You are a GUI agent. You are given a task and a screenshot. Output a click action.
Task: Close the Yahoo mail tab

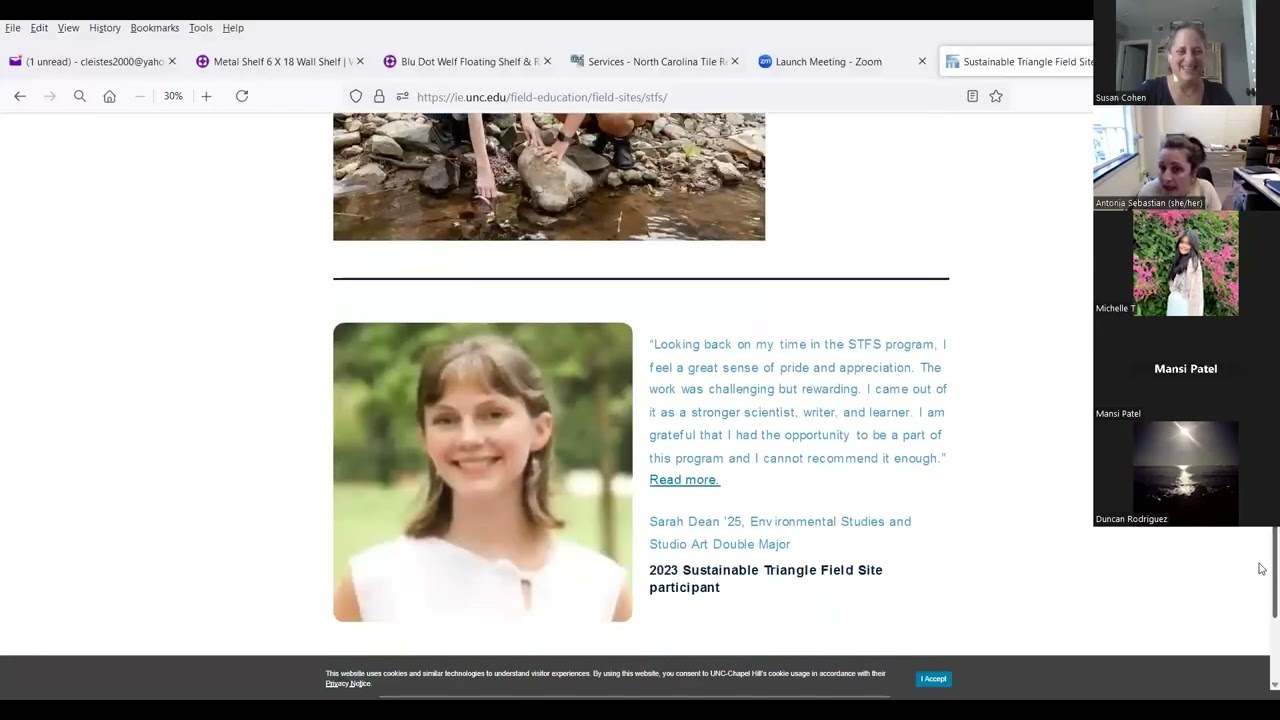tap(172, 61)
